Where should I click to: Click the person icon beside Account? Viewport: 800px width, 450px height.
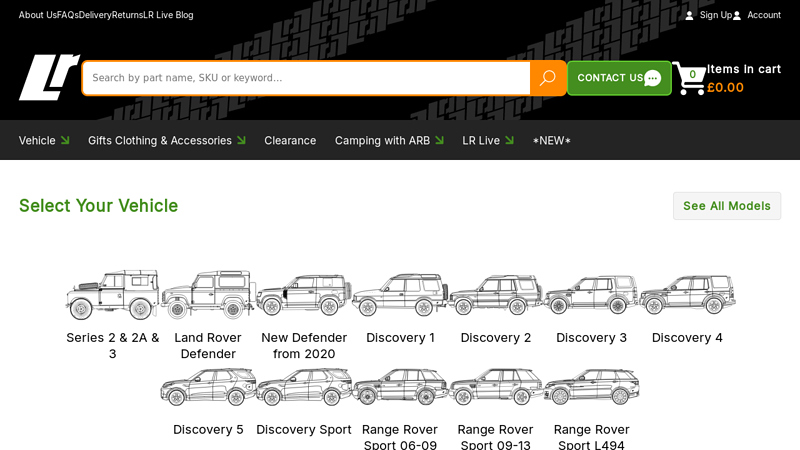(x=737, y=15)
